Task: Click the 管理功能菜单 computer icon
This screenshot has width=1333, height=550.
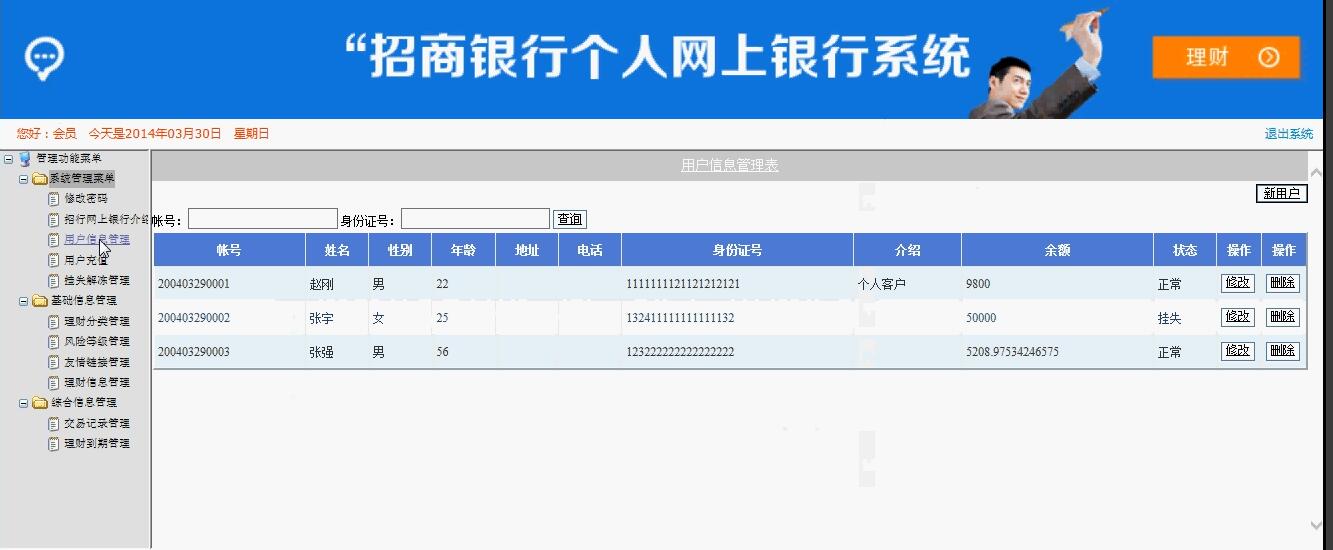Action: [x=25, y=159]
